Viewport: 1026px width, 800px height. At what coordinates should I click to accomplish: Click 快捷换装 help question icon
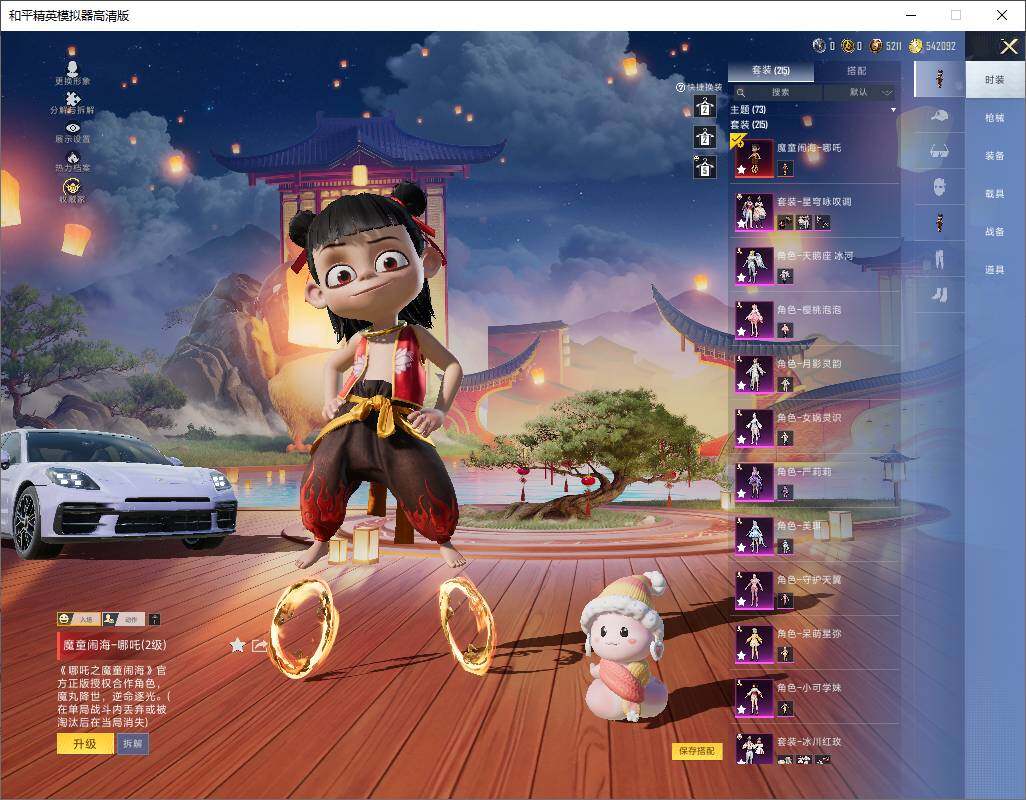click(680, 87)
